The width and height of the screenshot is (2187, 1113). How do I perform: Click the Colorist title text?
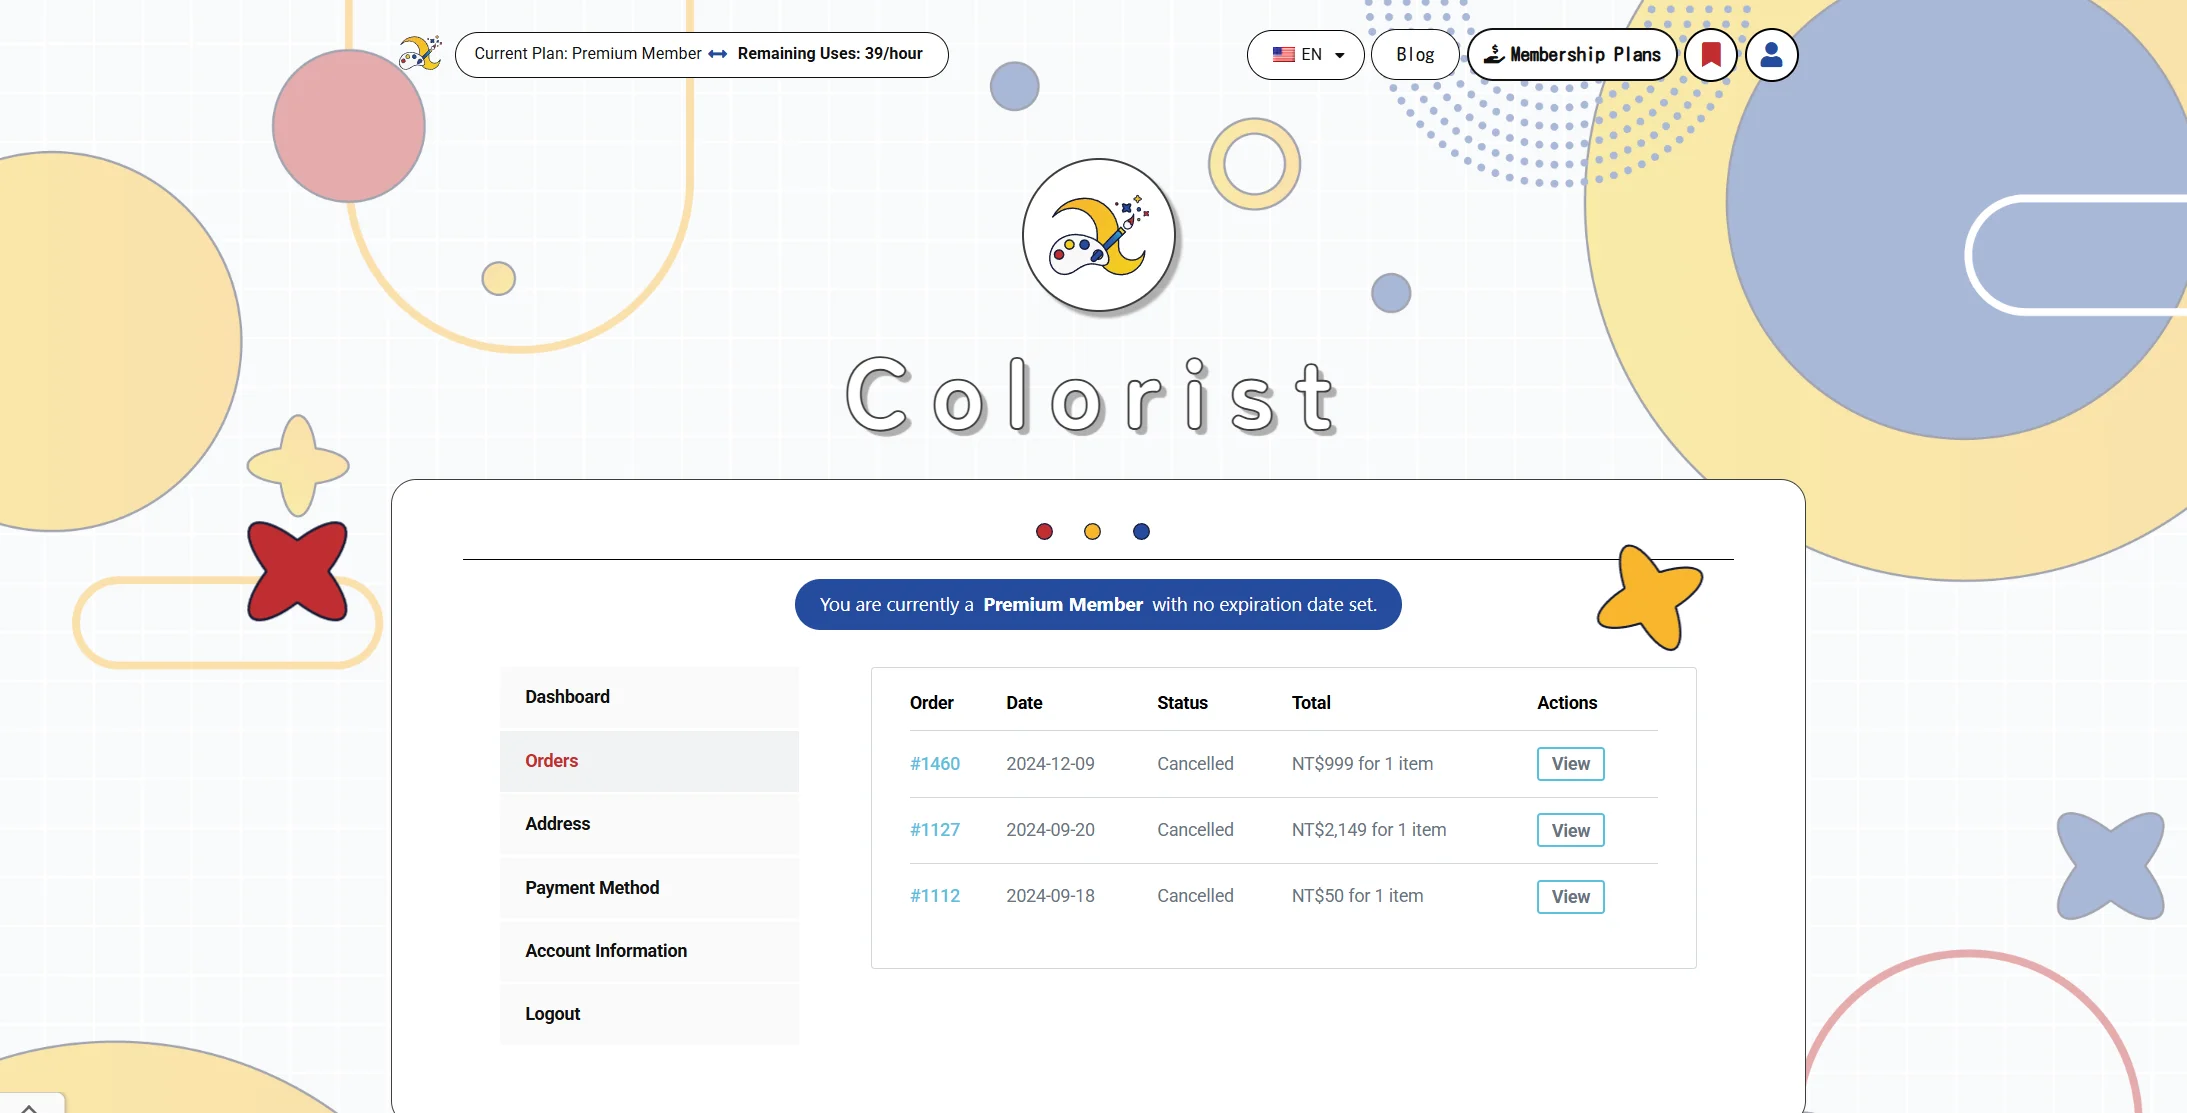(1091, 397)
